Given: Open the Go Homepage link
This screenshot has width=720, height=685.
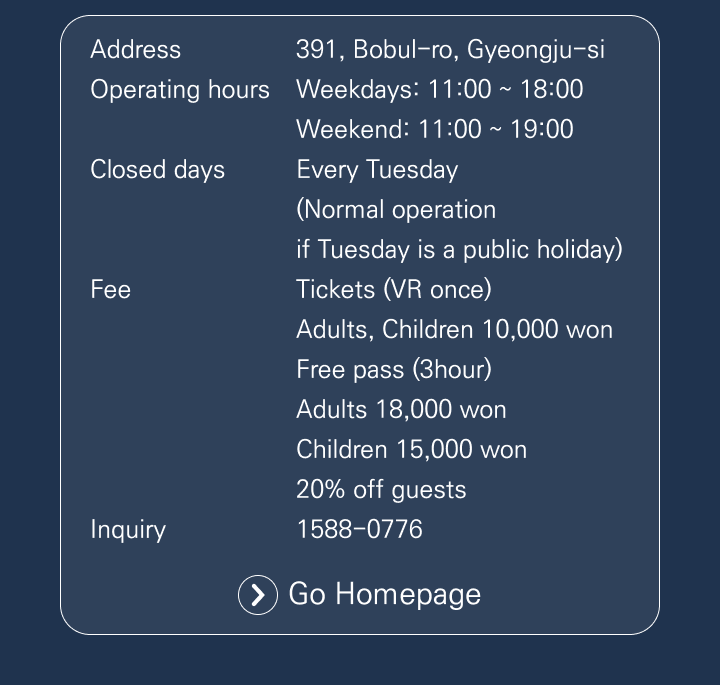Looking at the screenshot, I should (x=384, y=594).
